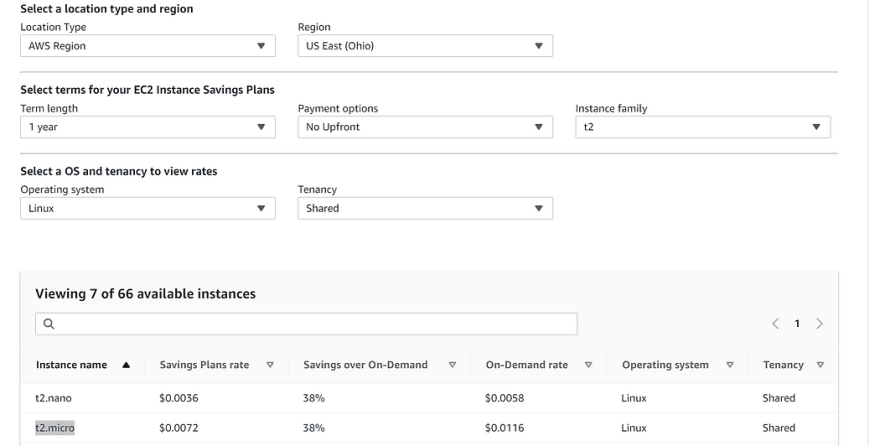Click the Payment options dropdown arrow icon
Image resolution: width=880 pixels, height=446 pixels.
coord(539,127)
